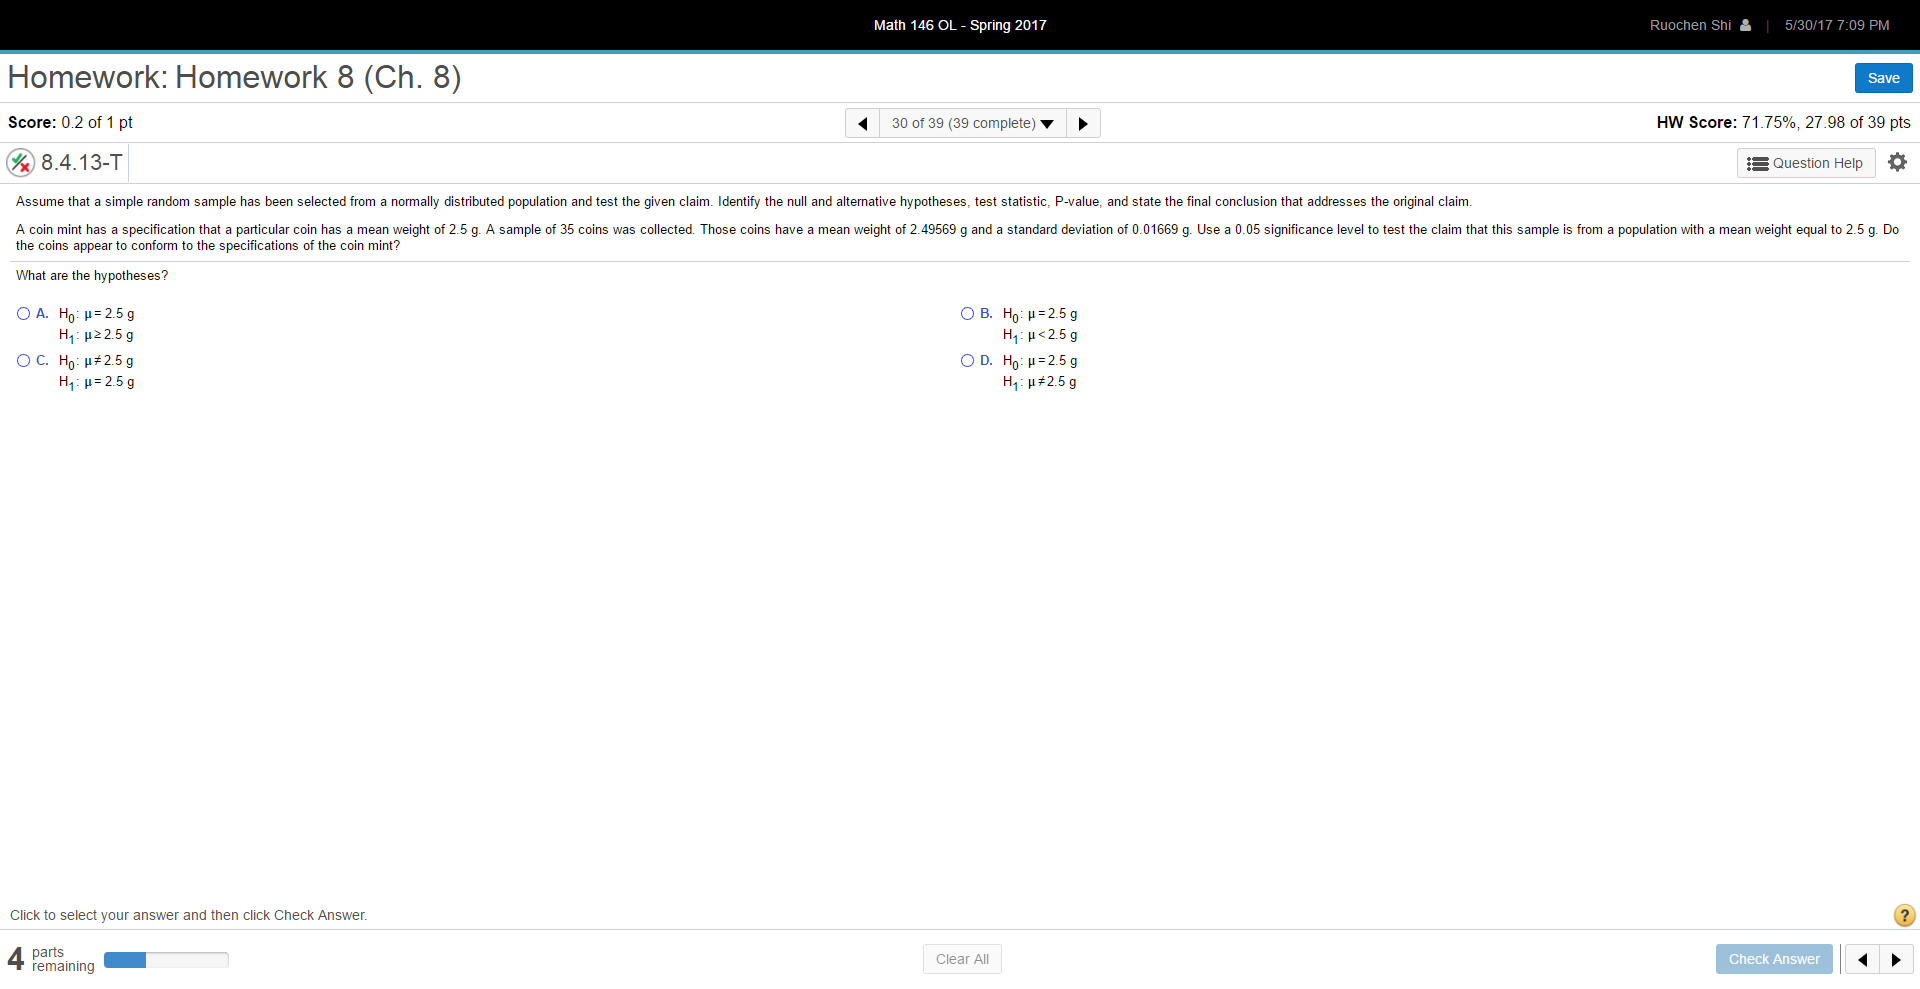The width and height of the screenshot is (1920, 989).
Task: Click the parts remaining progress bar
Action: [165, 959]
